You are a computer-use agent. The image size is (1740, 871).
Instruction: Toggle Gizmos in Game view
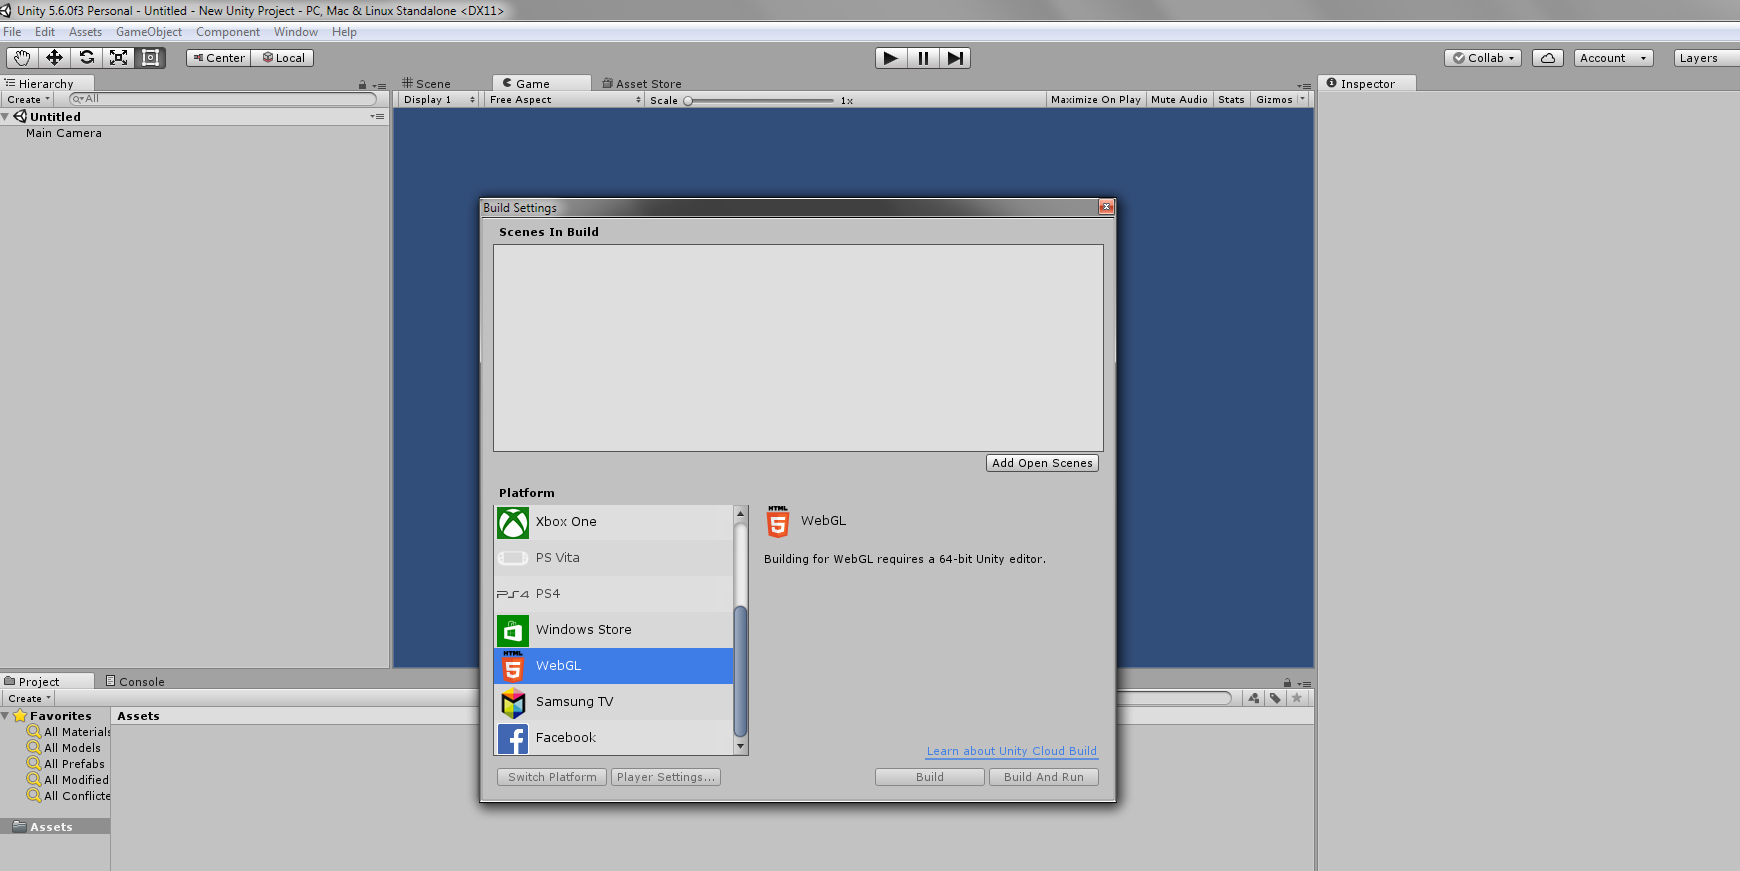1274,100
